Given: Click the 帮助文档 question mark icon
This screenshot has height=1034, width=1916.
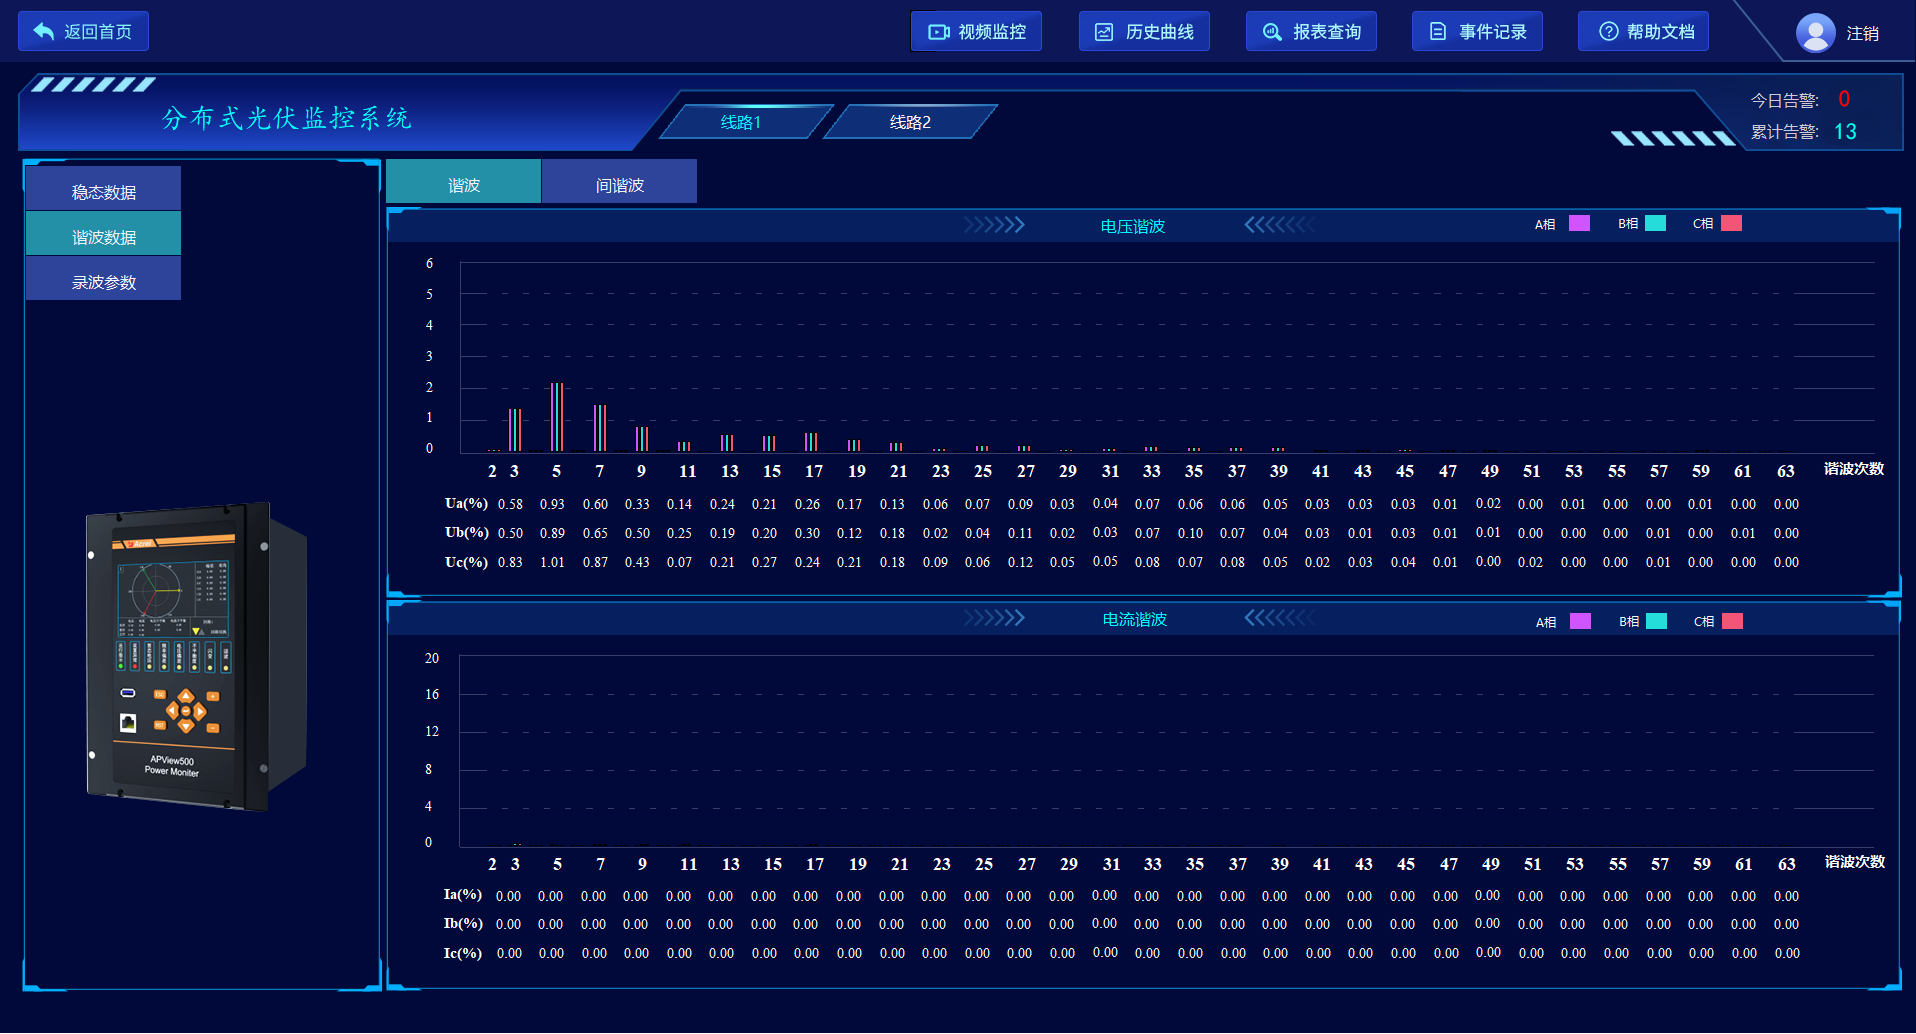Looking at the screenshot, I should point(1609,32).
